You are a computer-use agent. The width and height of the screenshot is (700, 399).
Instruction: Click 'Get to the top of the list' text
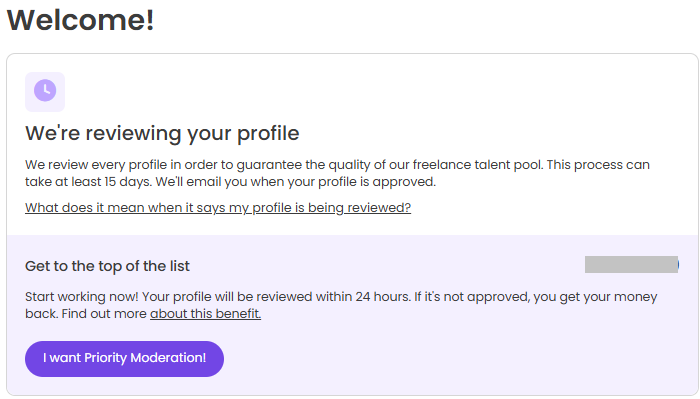[107, 266]
